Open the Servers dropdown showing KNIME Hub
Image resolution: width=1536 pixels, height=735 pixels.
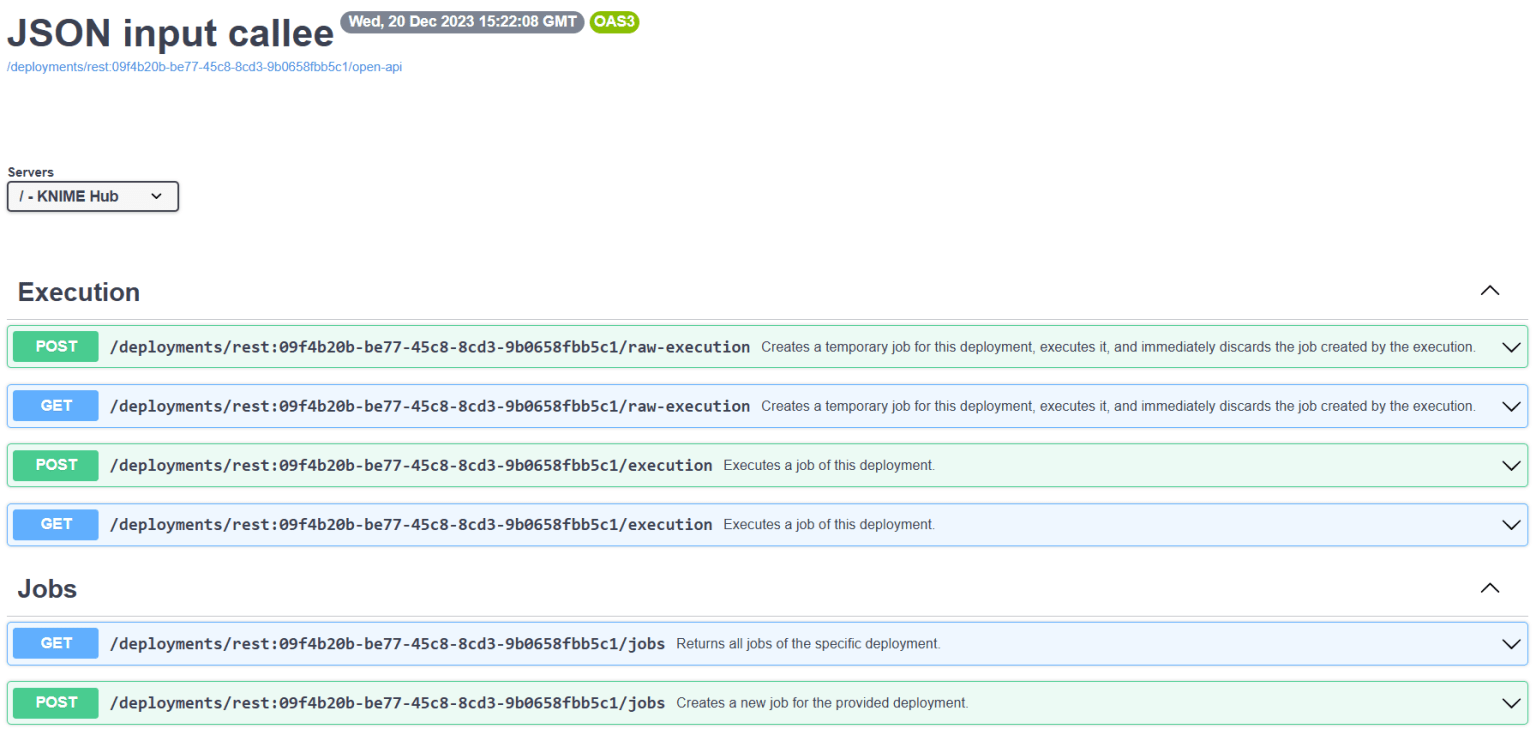pos(93,196)
